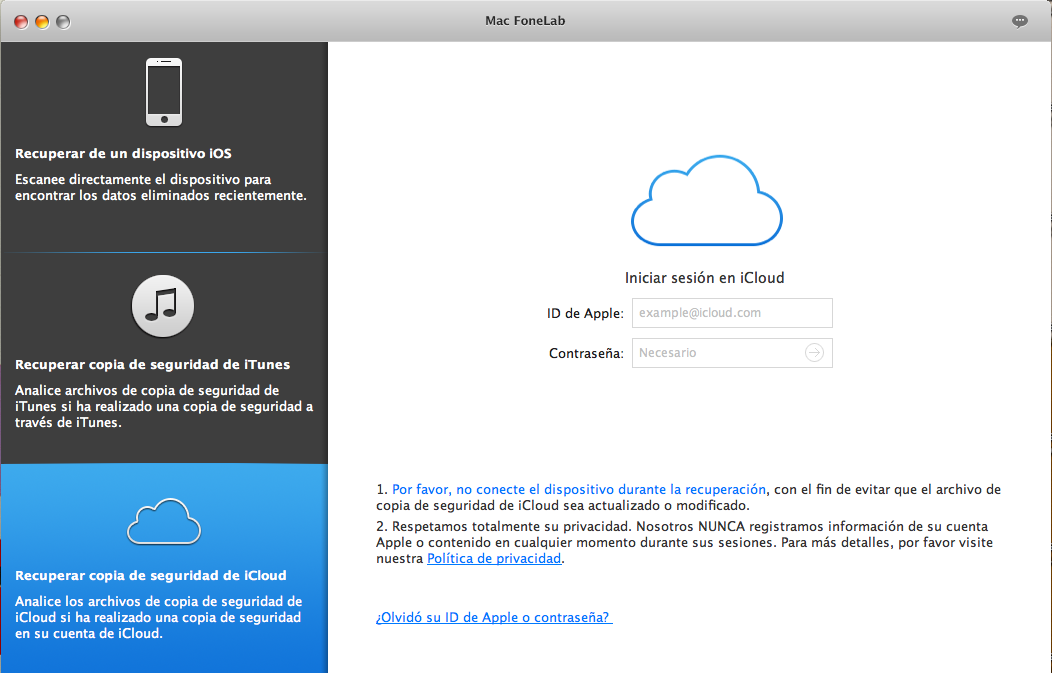Click 'Analice archivos de copia de seguridad de iTunes' description

tap(164, 406)
